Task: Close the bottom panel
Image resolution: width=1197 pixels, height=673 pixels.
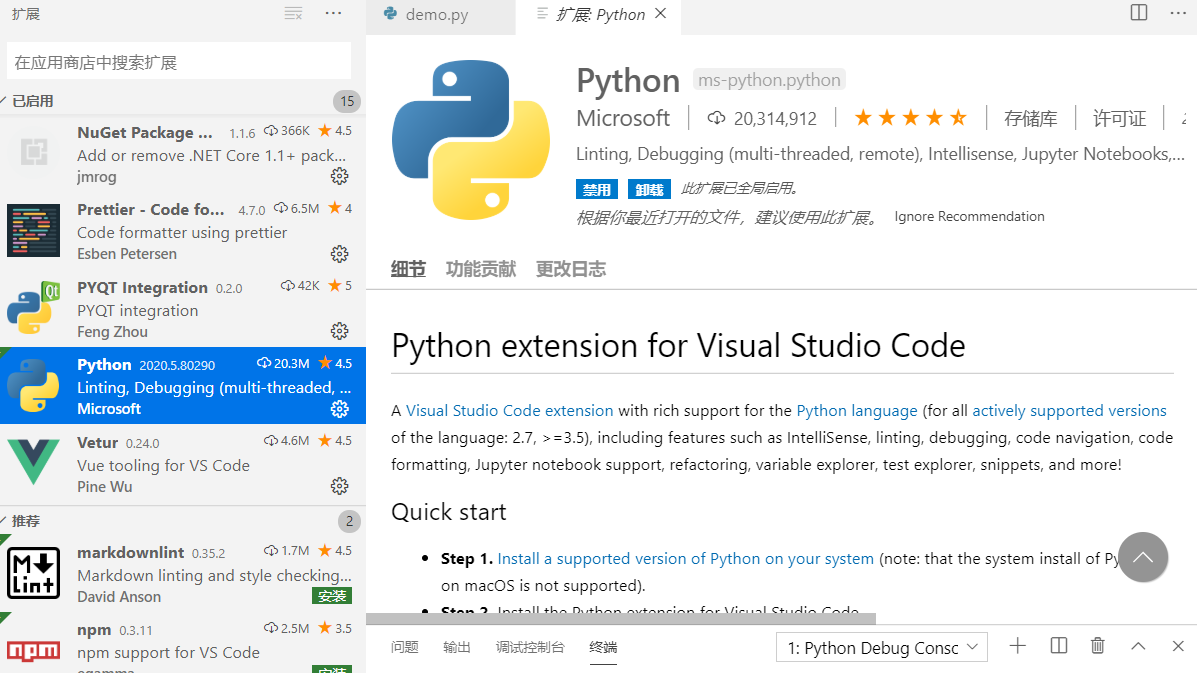Action: [x=1178, y=646]
